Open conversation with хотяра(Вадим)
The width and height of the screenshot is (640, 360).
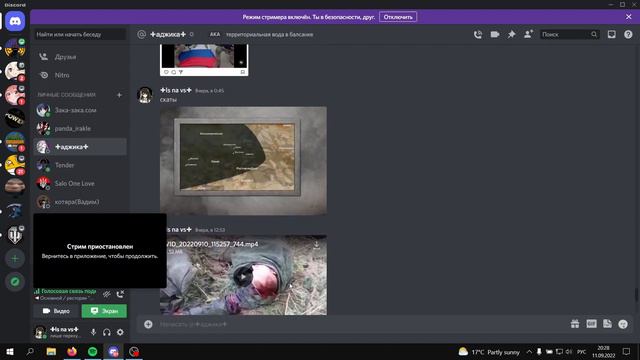point(80,202)
